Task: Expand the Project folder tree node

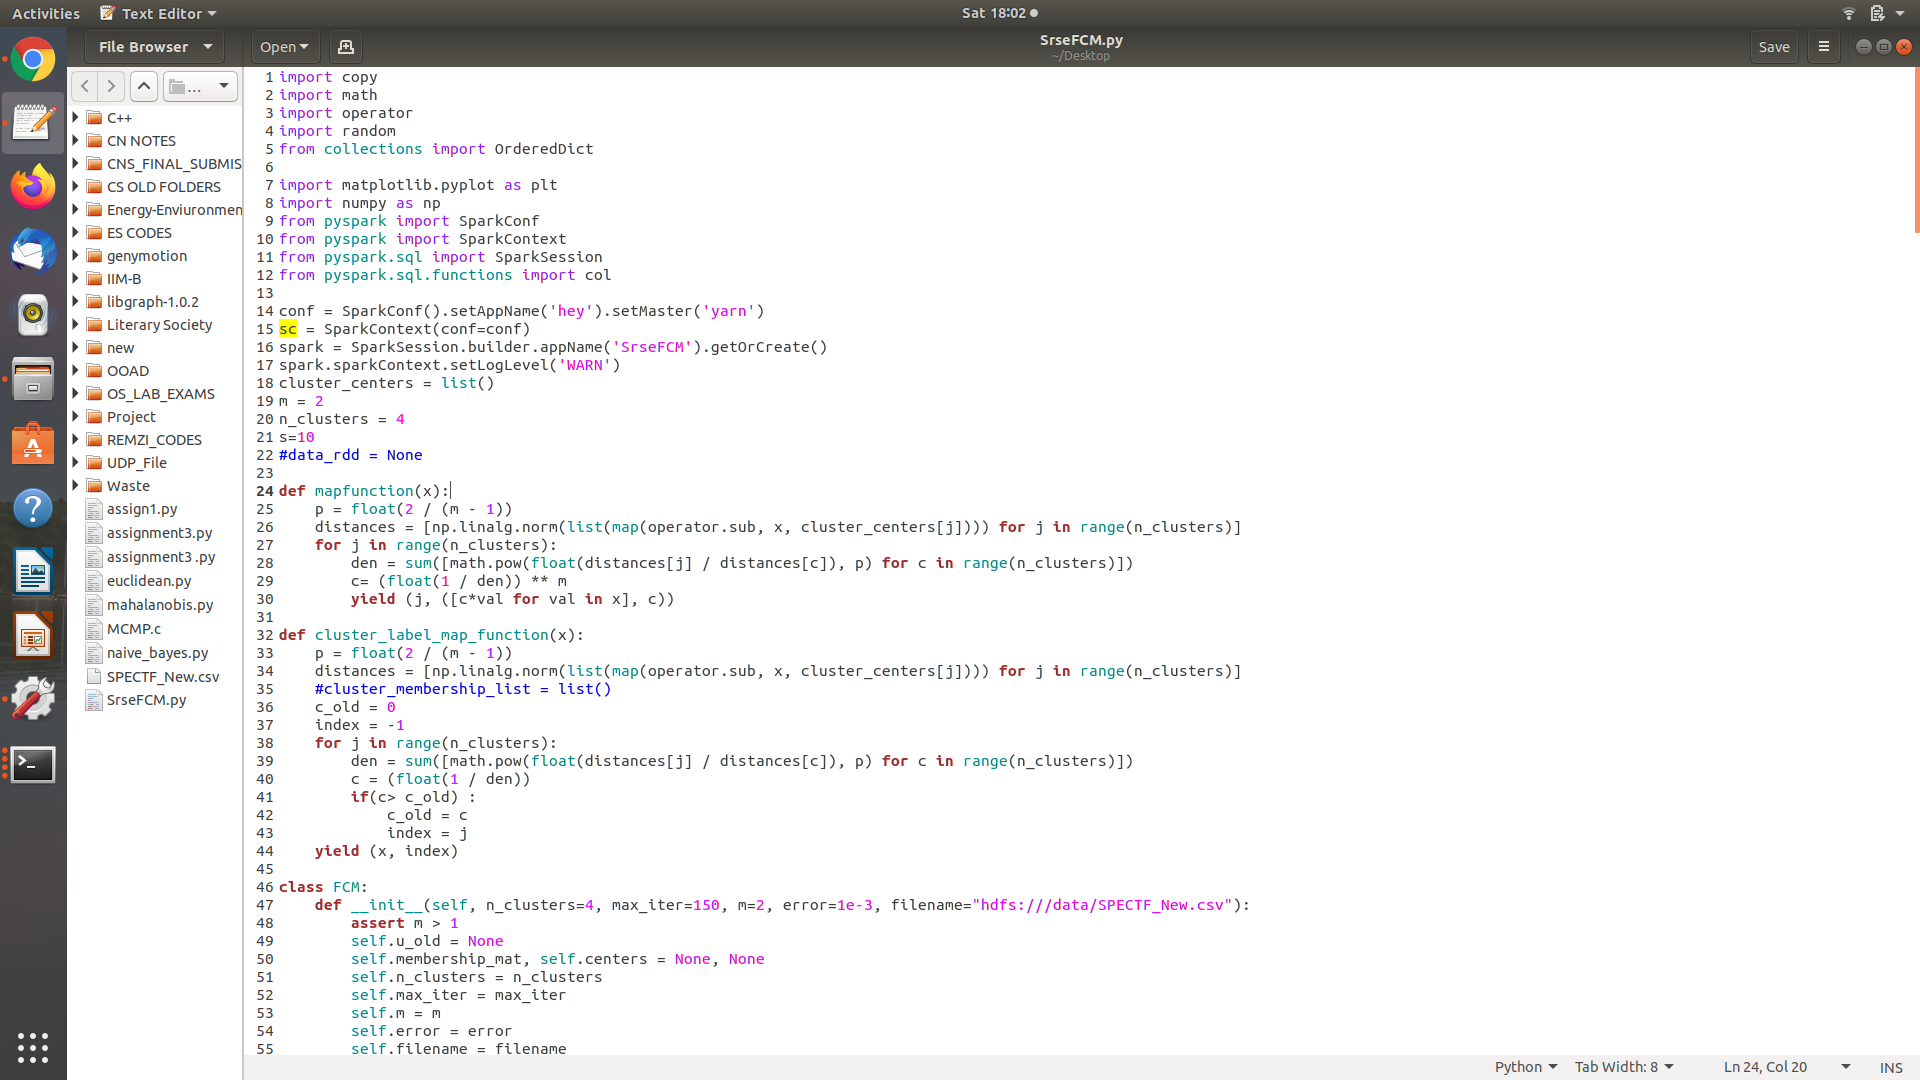Action: pos(76,417)
